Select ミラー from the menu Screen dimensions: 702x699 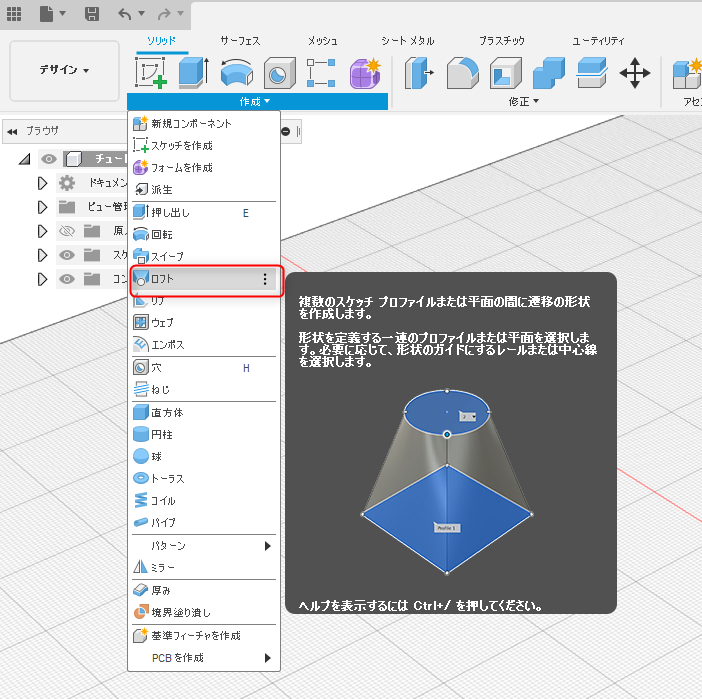(x=204, y=568)
